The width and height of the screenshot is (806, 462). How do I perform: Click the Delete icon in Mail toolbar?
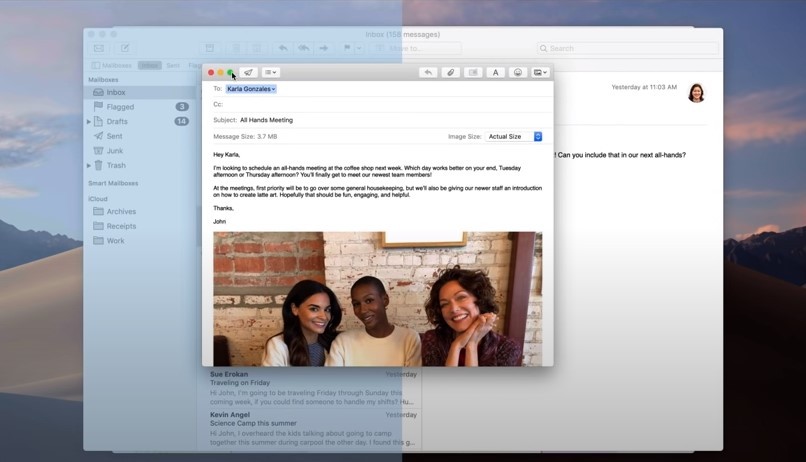tap(236, 48)
